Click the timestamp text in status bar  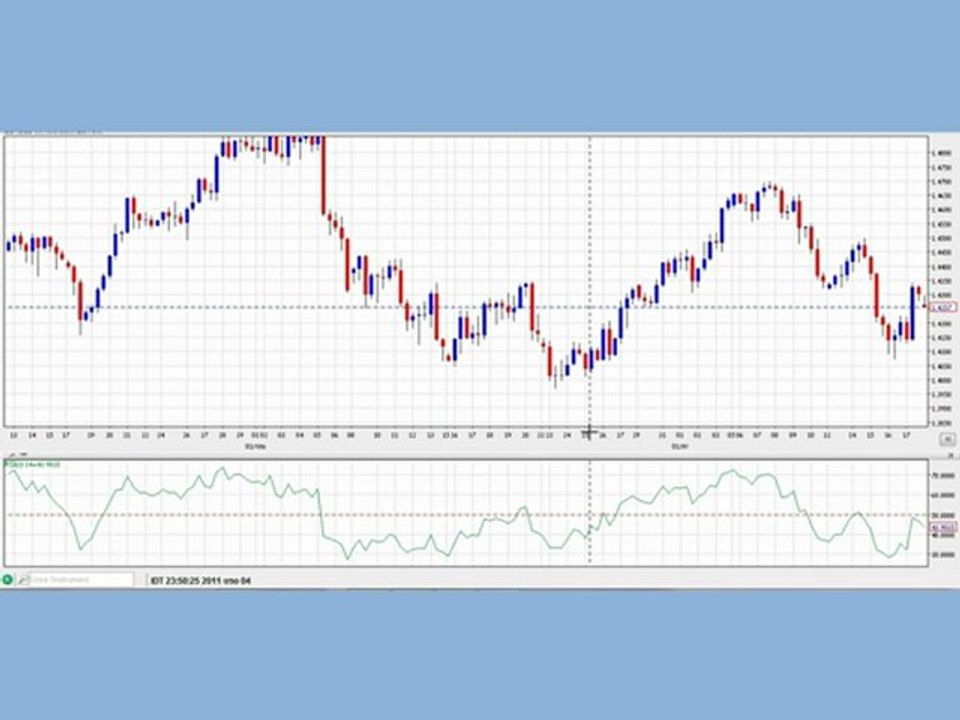pyautogui.click(x=201, y=580)
